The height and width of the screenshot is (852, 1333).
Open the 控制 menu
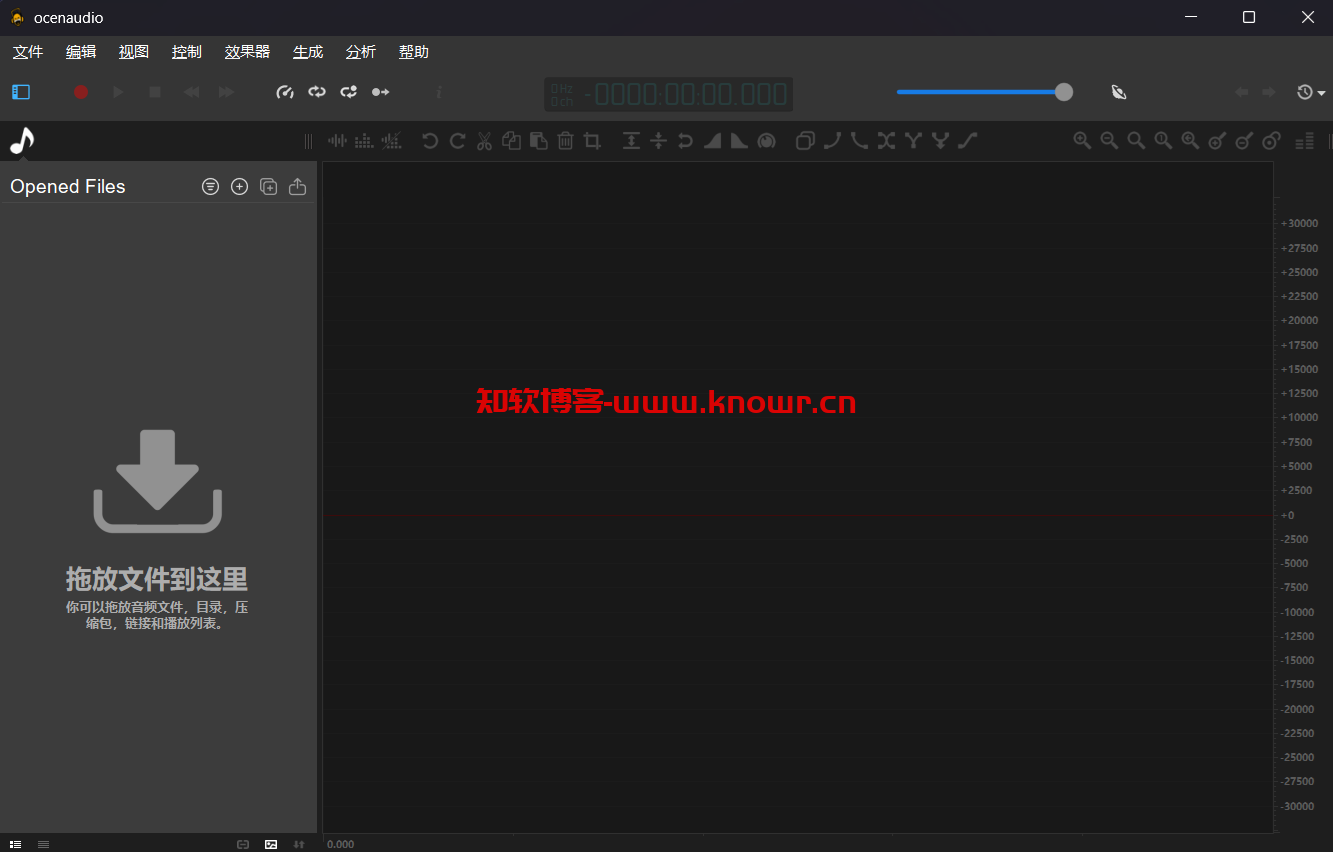(x=187, y=52)
